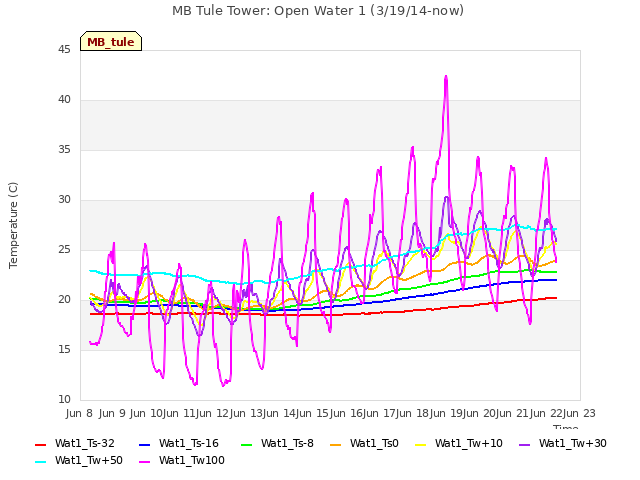Click the Jun 9 x-axis date label
The image size is (640, 480).
tap(112, 413)
